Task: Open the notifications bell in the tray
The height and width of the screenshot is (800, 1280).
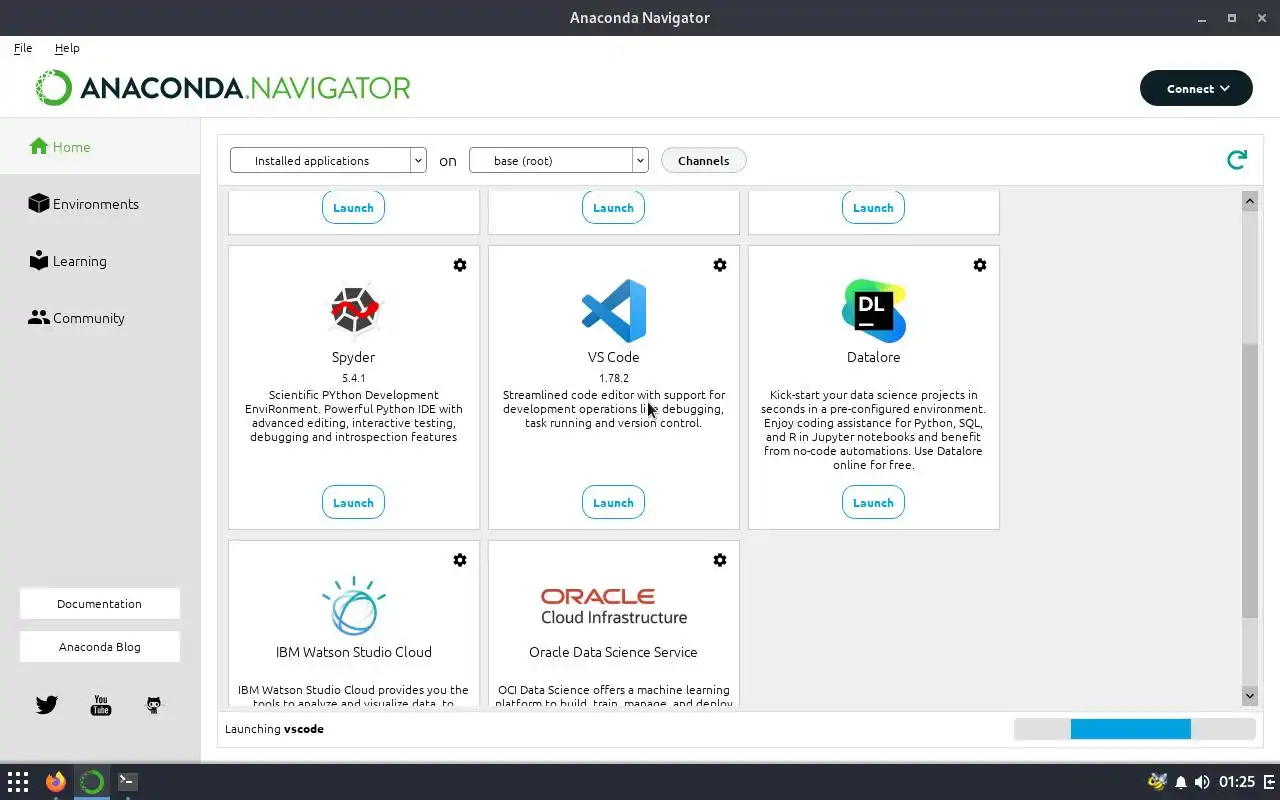Action: (1181, 782)
